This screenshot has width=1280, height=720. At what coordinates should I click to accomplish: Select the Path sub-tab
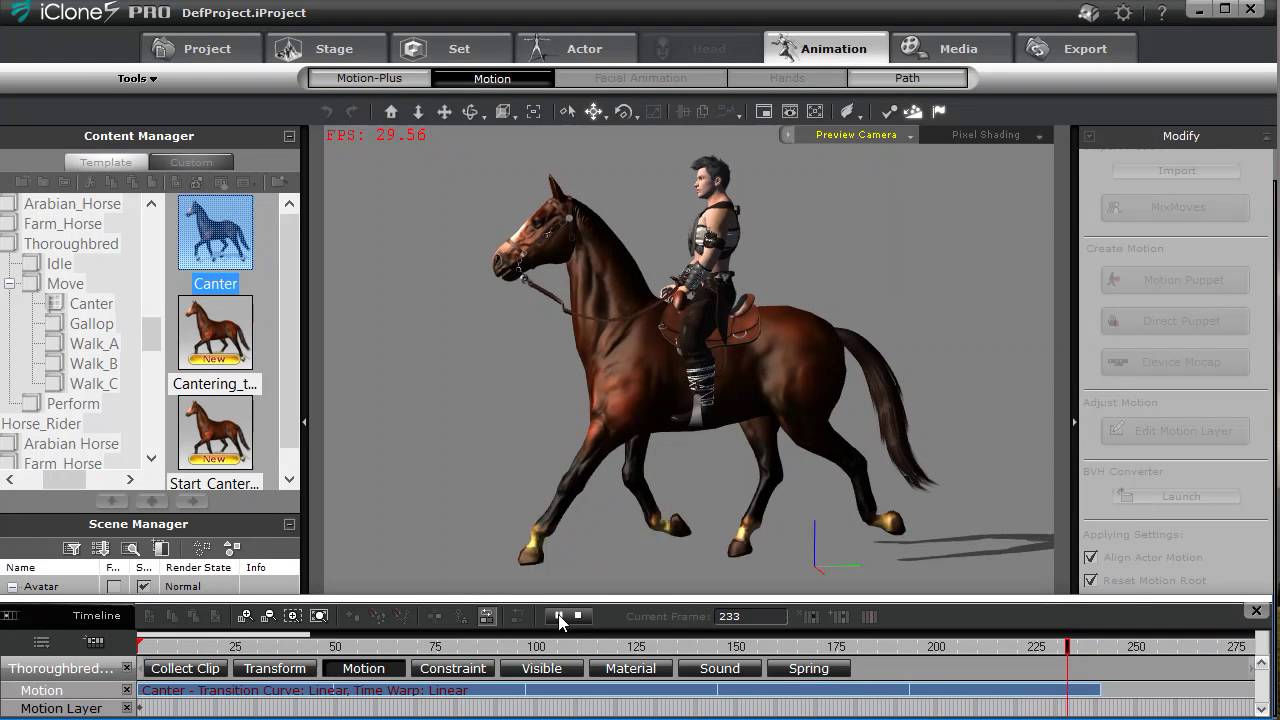[x=907, y=78]
